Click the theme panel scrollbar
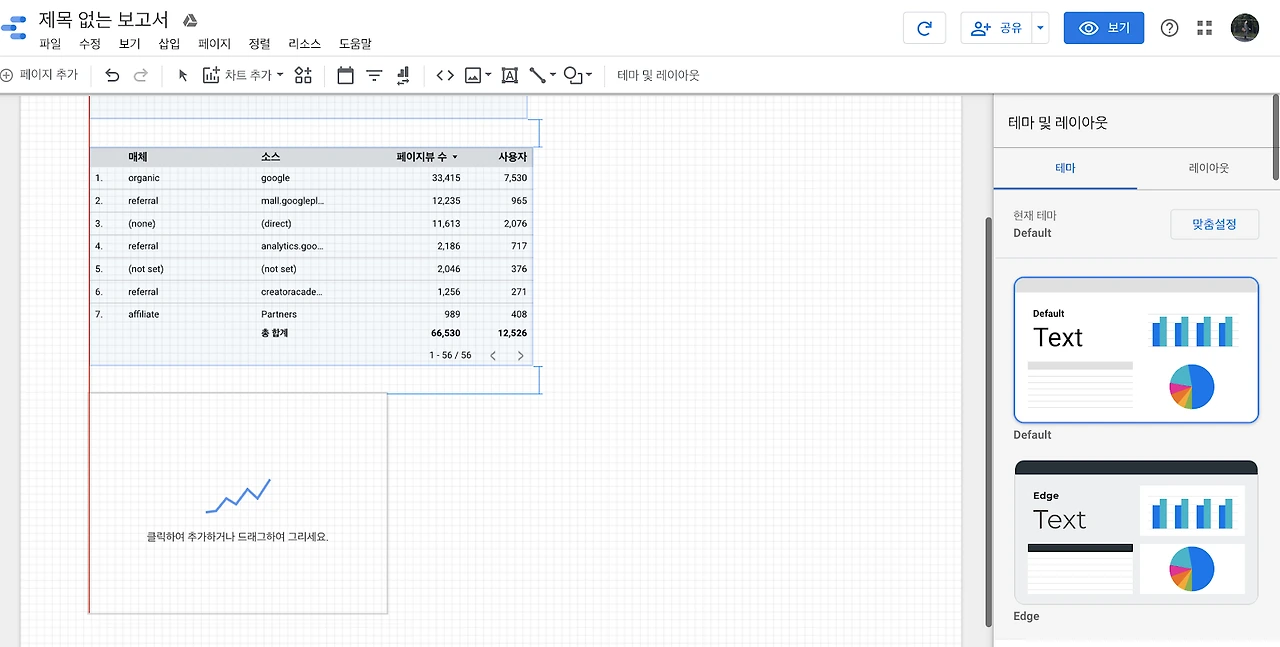The height and width of the screenshot is (647, 1280). coord(1276,136)
